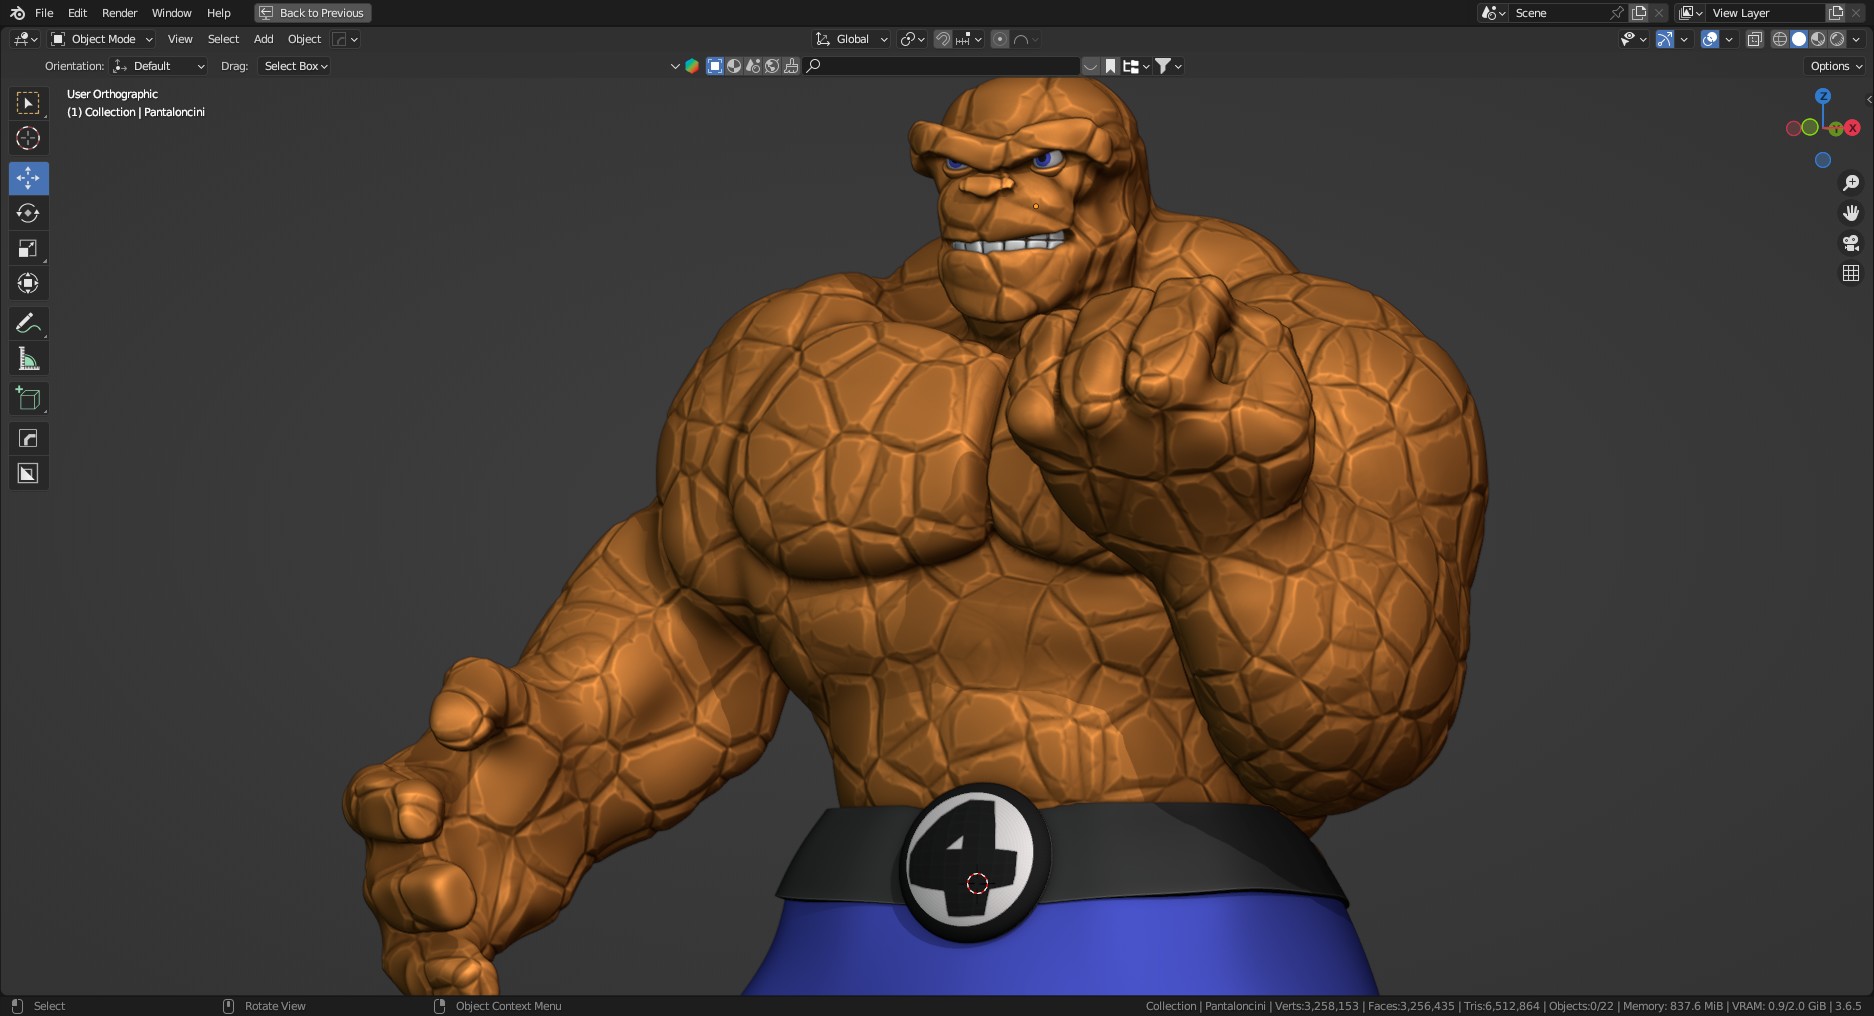Open the Window menu

tap(171, 13)
